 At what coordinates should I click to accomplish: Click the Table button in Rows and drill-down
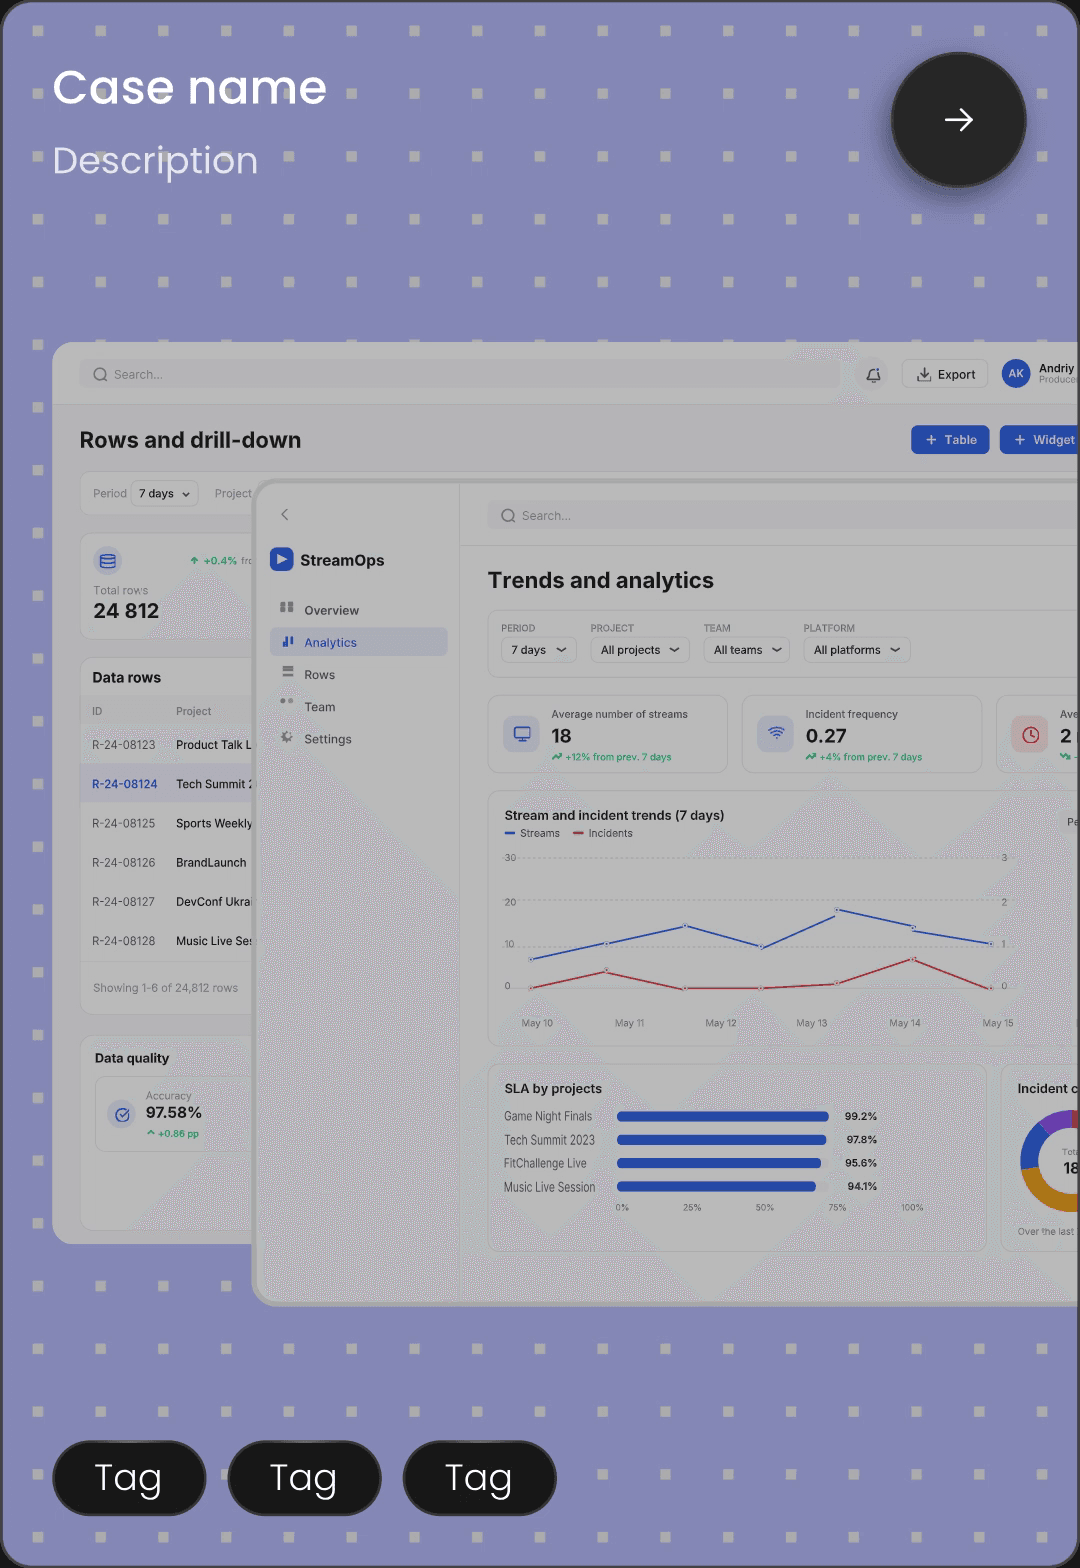950,440
